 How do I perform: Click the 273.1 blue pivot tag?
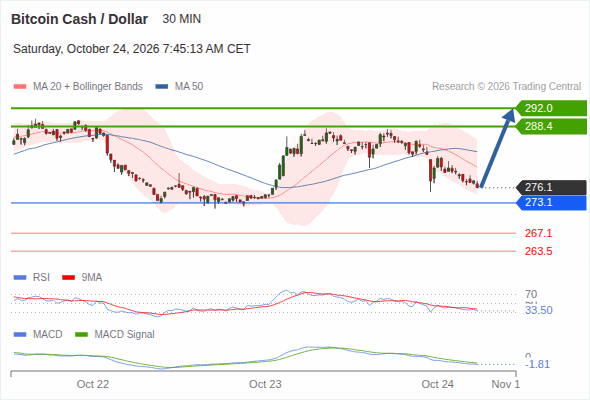[551, 202]
